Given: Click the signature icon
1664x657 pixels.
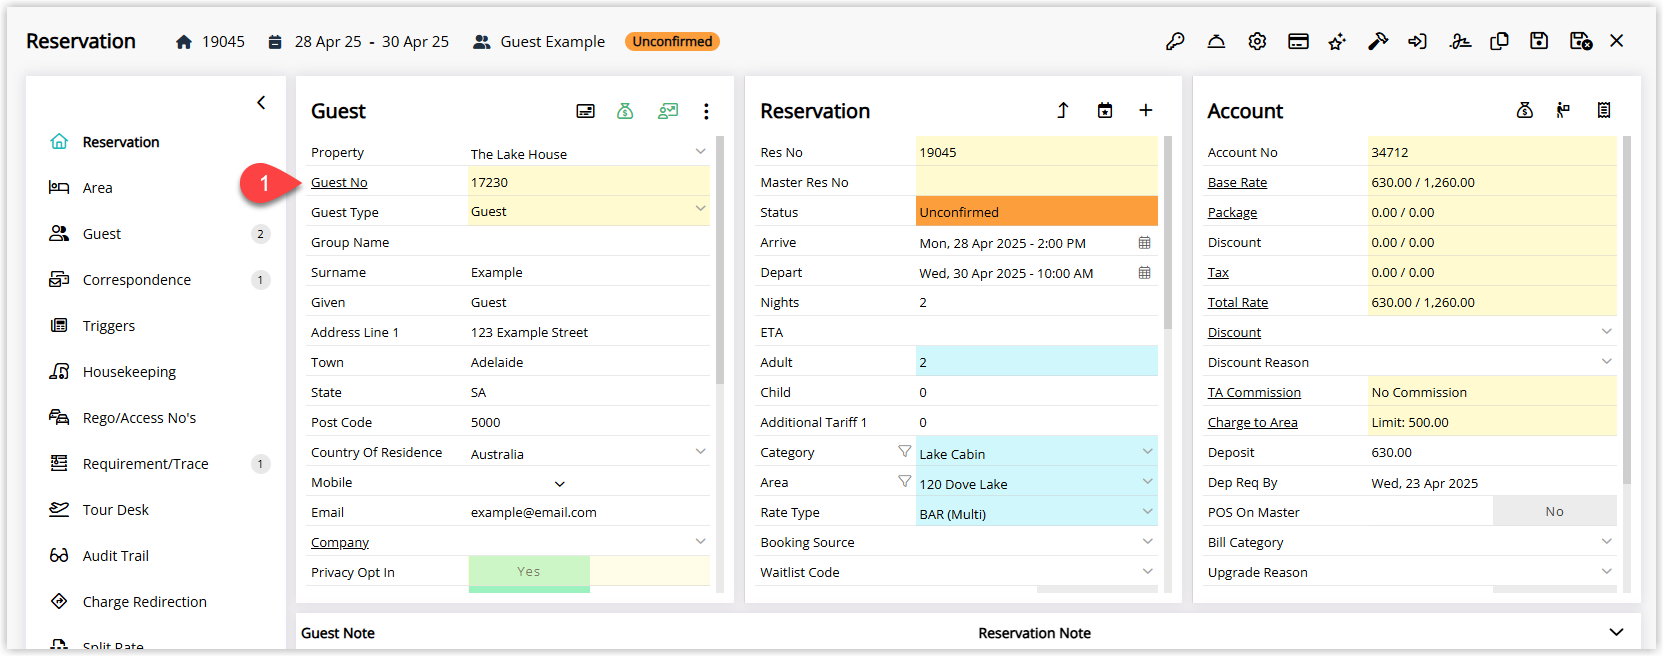Looking at the screenshot, I should [x=1460, y=41].
